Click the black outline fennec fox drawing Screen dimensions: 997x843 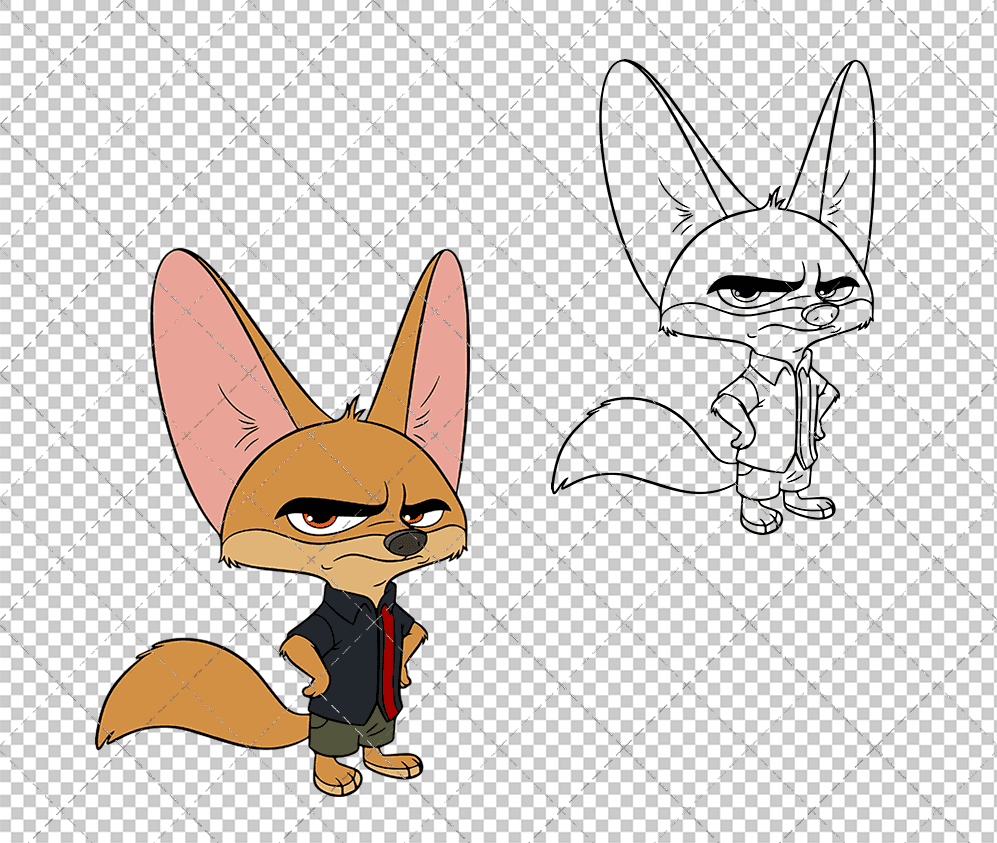pos(713,296)
